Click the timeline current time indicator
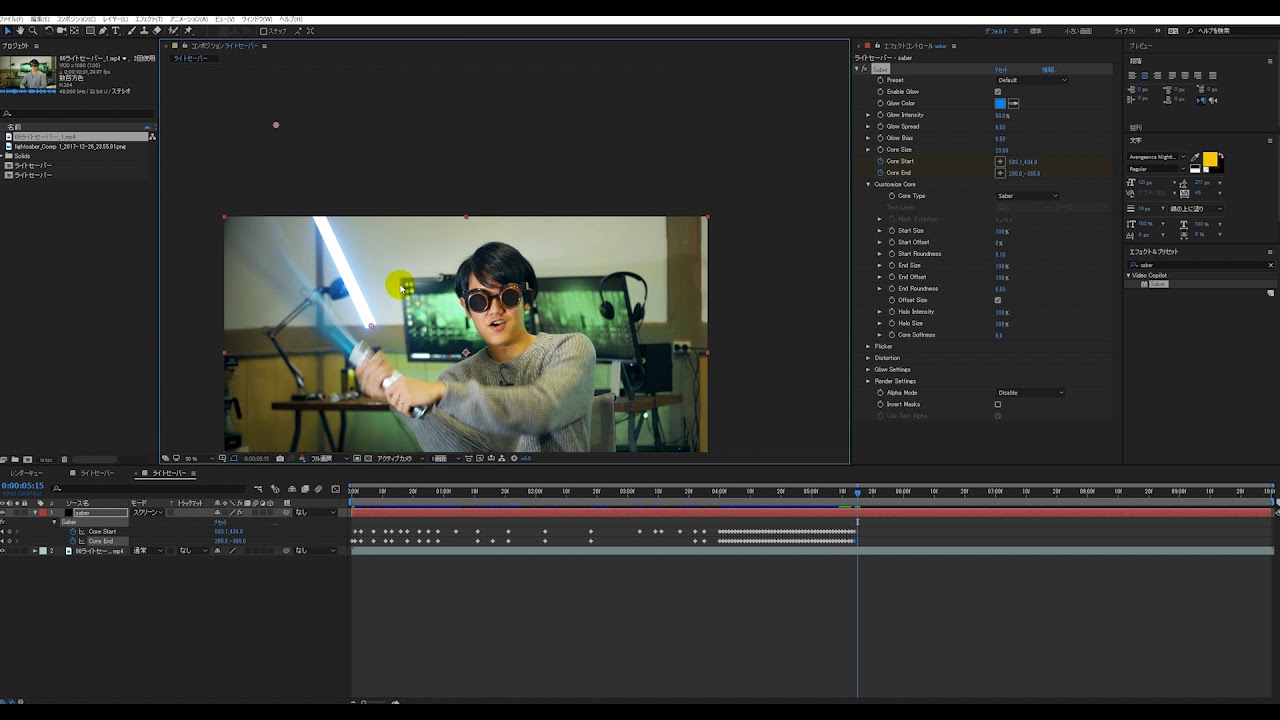 pyautogui.click(x=857, y=492)
